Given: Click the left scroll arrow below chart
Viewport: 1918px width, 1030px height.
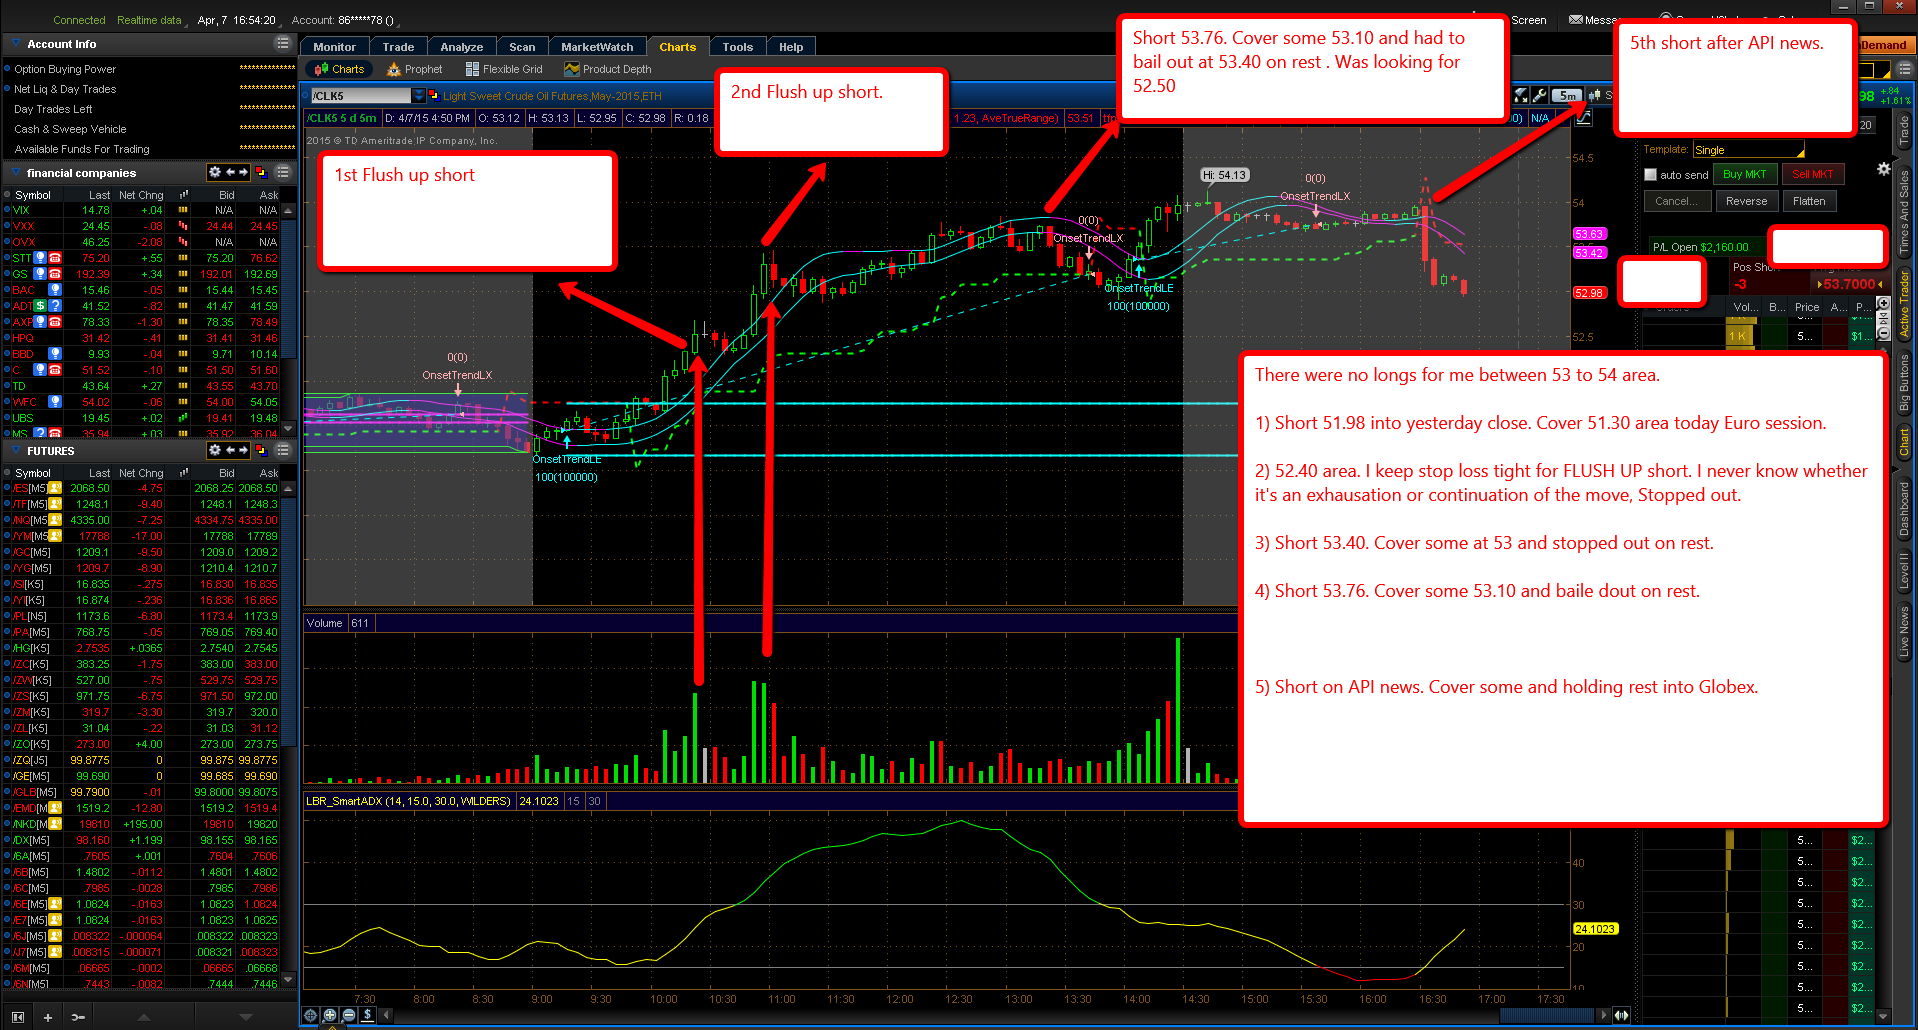Looking at the screenshot, I should click(387, 1015).
